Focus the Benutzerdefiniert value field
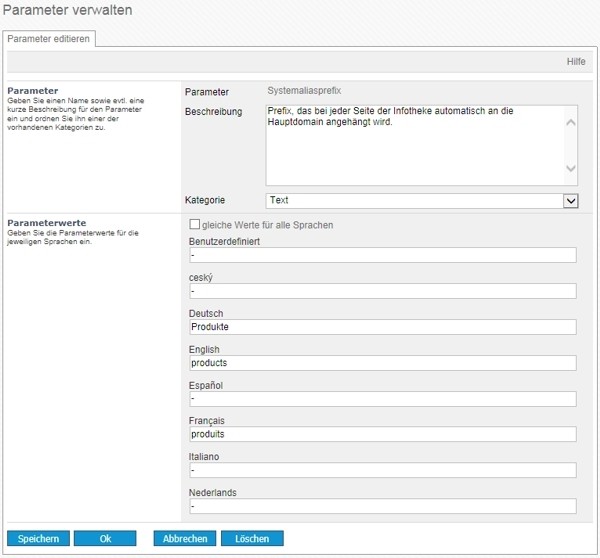This screenshot has height=558, width=600. point(382,255)
